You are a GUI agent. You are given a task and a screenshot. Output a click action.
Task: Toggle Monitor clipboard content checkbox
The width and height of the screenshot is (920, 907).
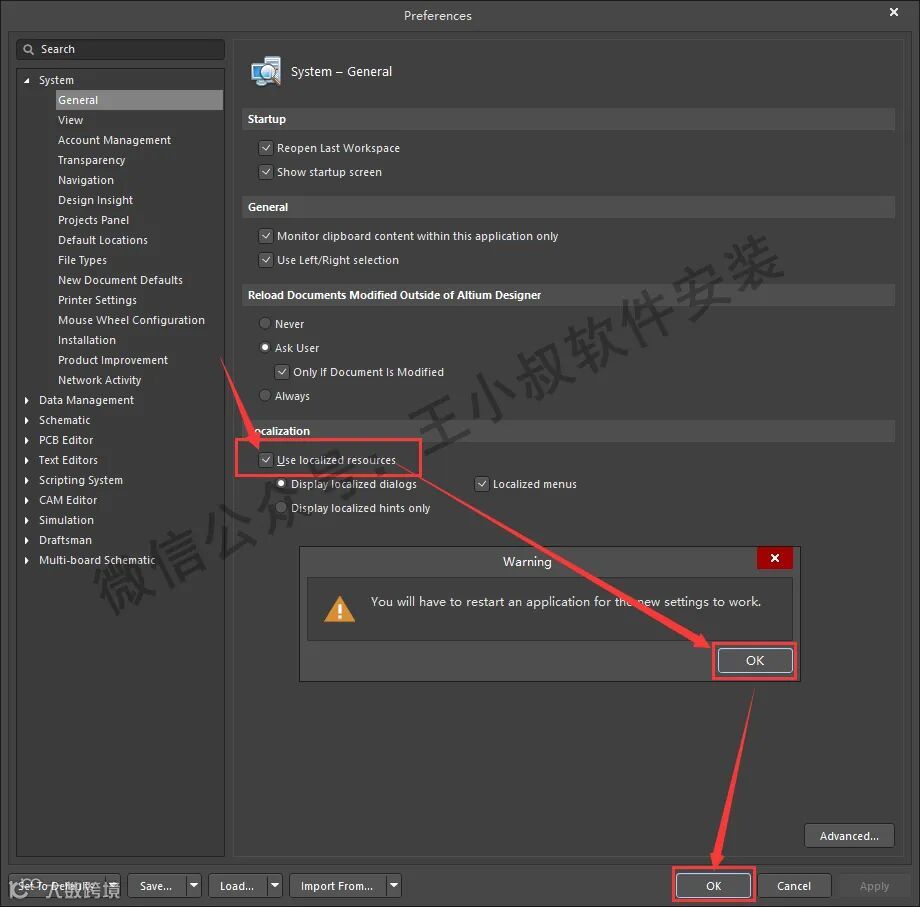point(266,236)
